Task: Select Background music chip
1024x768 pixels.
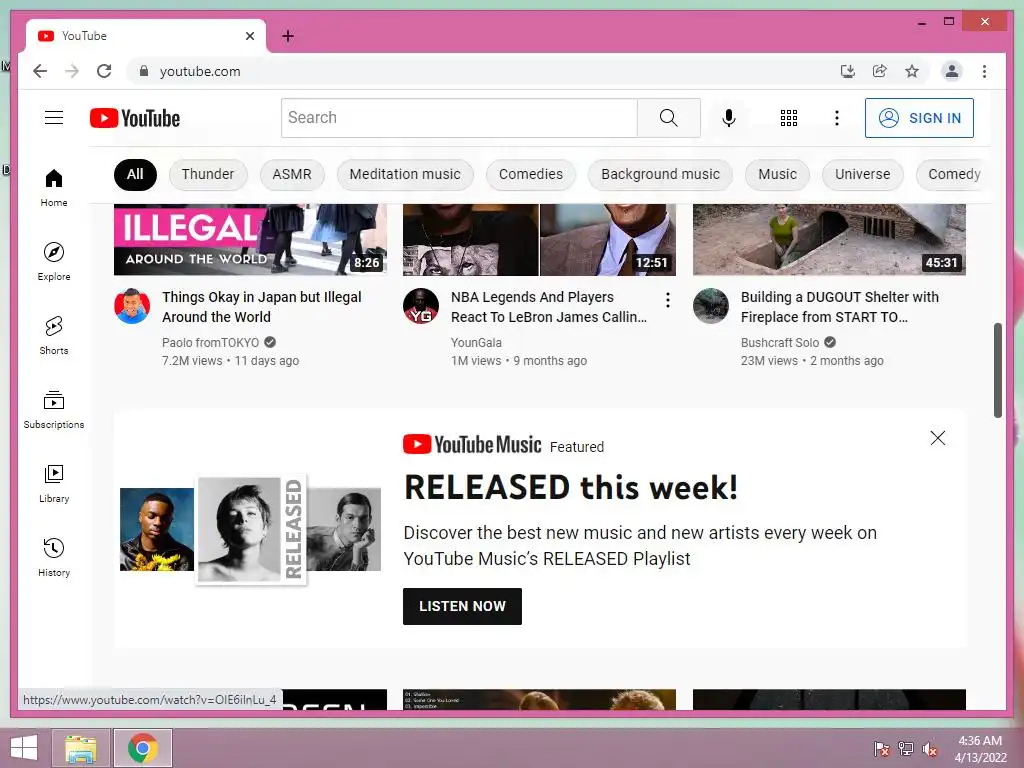Action: click(x=660, y=174)
